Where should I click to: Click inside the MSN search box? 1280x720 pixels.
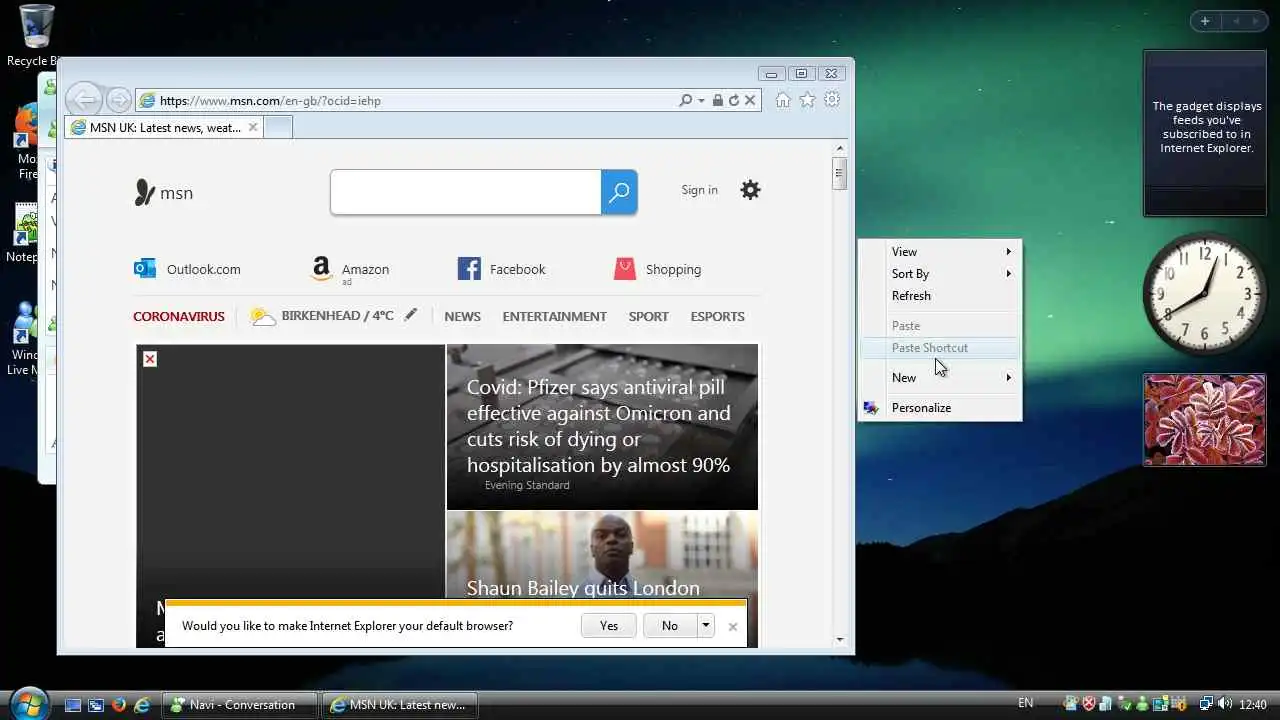click(x=466, y=192)
